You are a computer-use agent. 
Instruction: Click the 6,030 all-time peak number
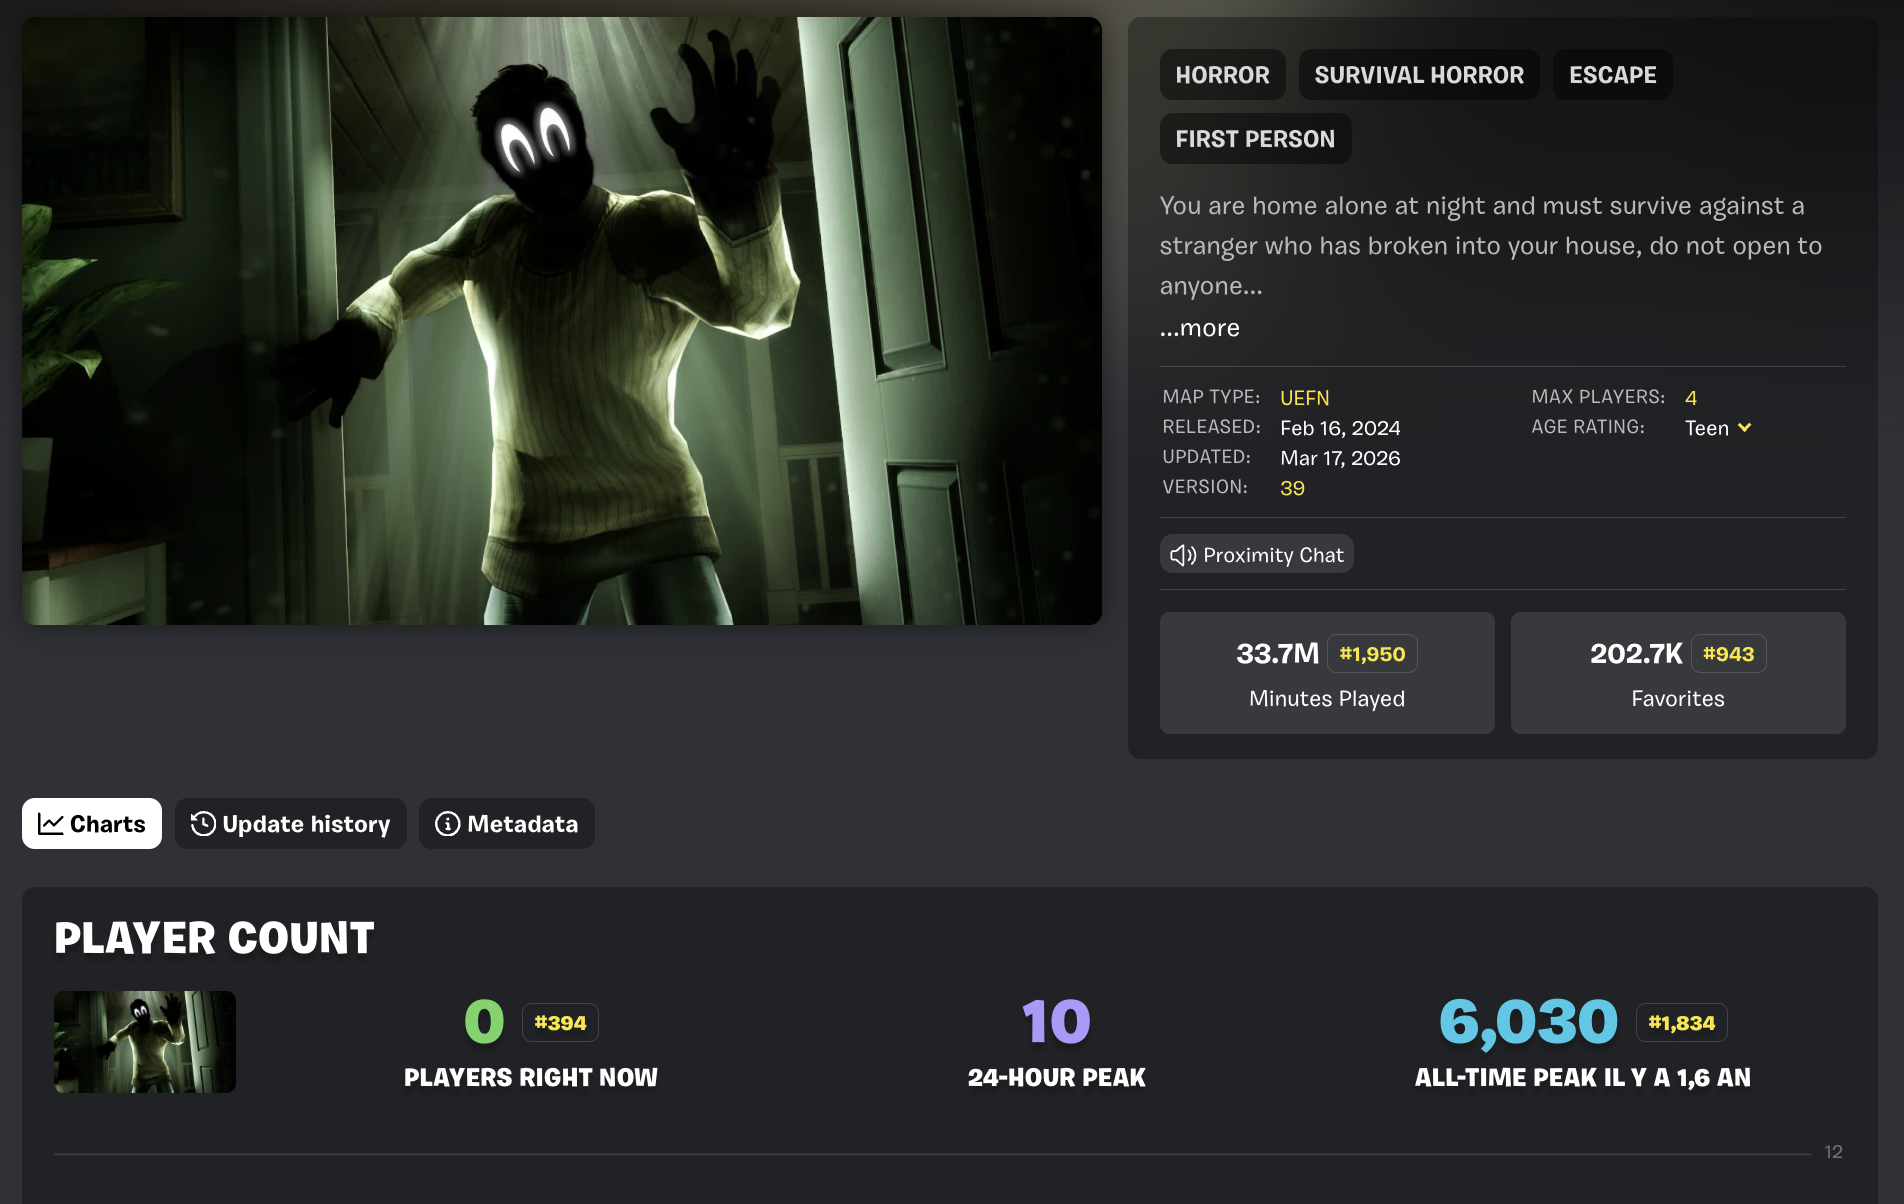(1528, 1022)
